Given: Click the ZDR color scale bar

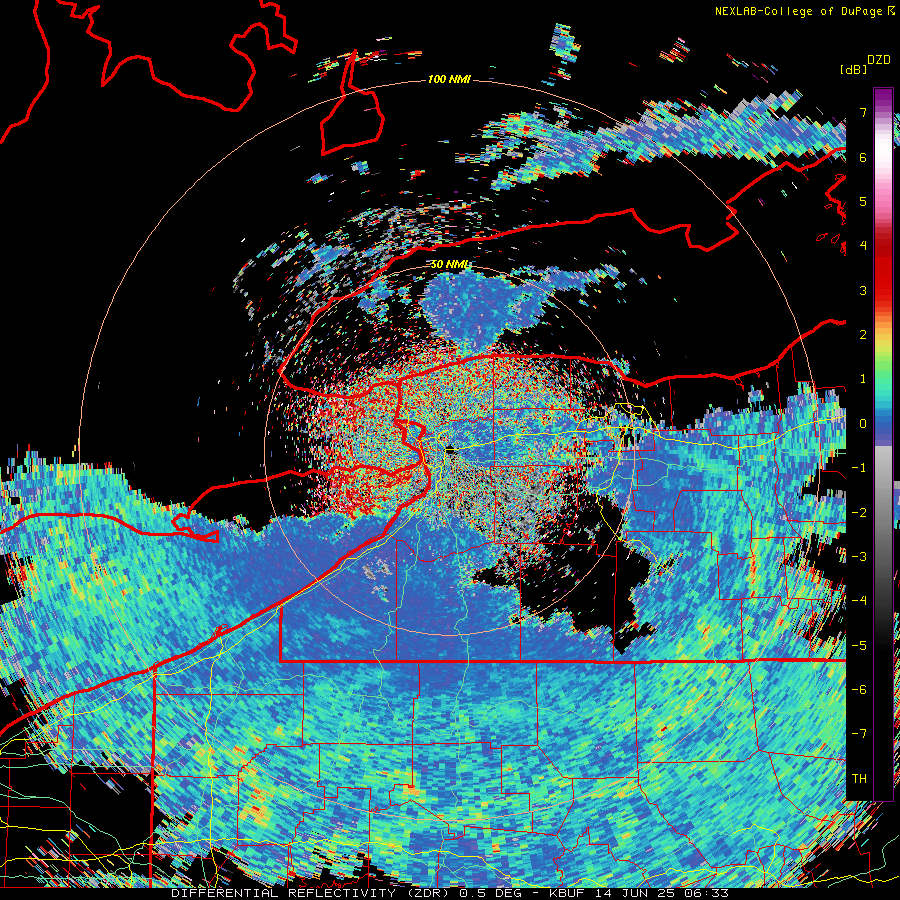Looking at the screenshot, I should pyautogui.click(x=883, y=444).
